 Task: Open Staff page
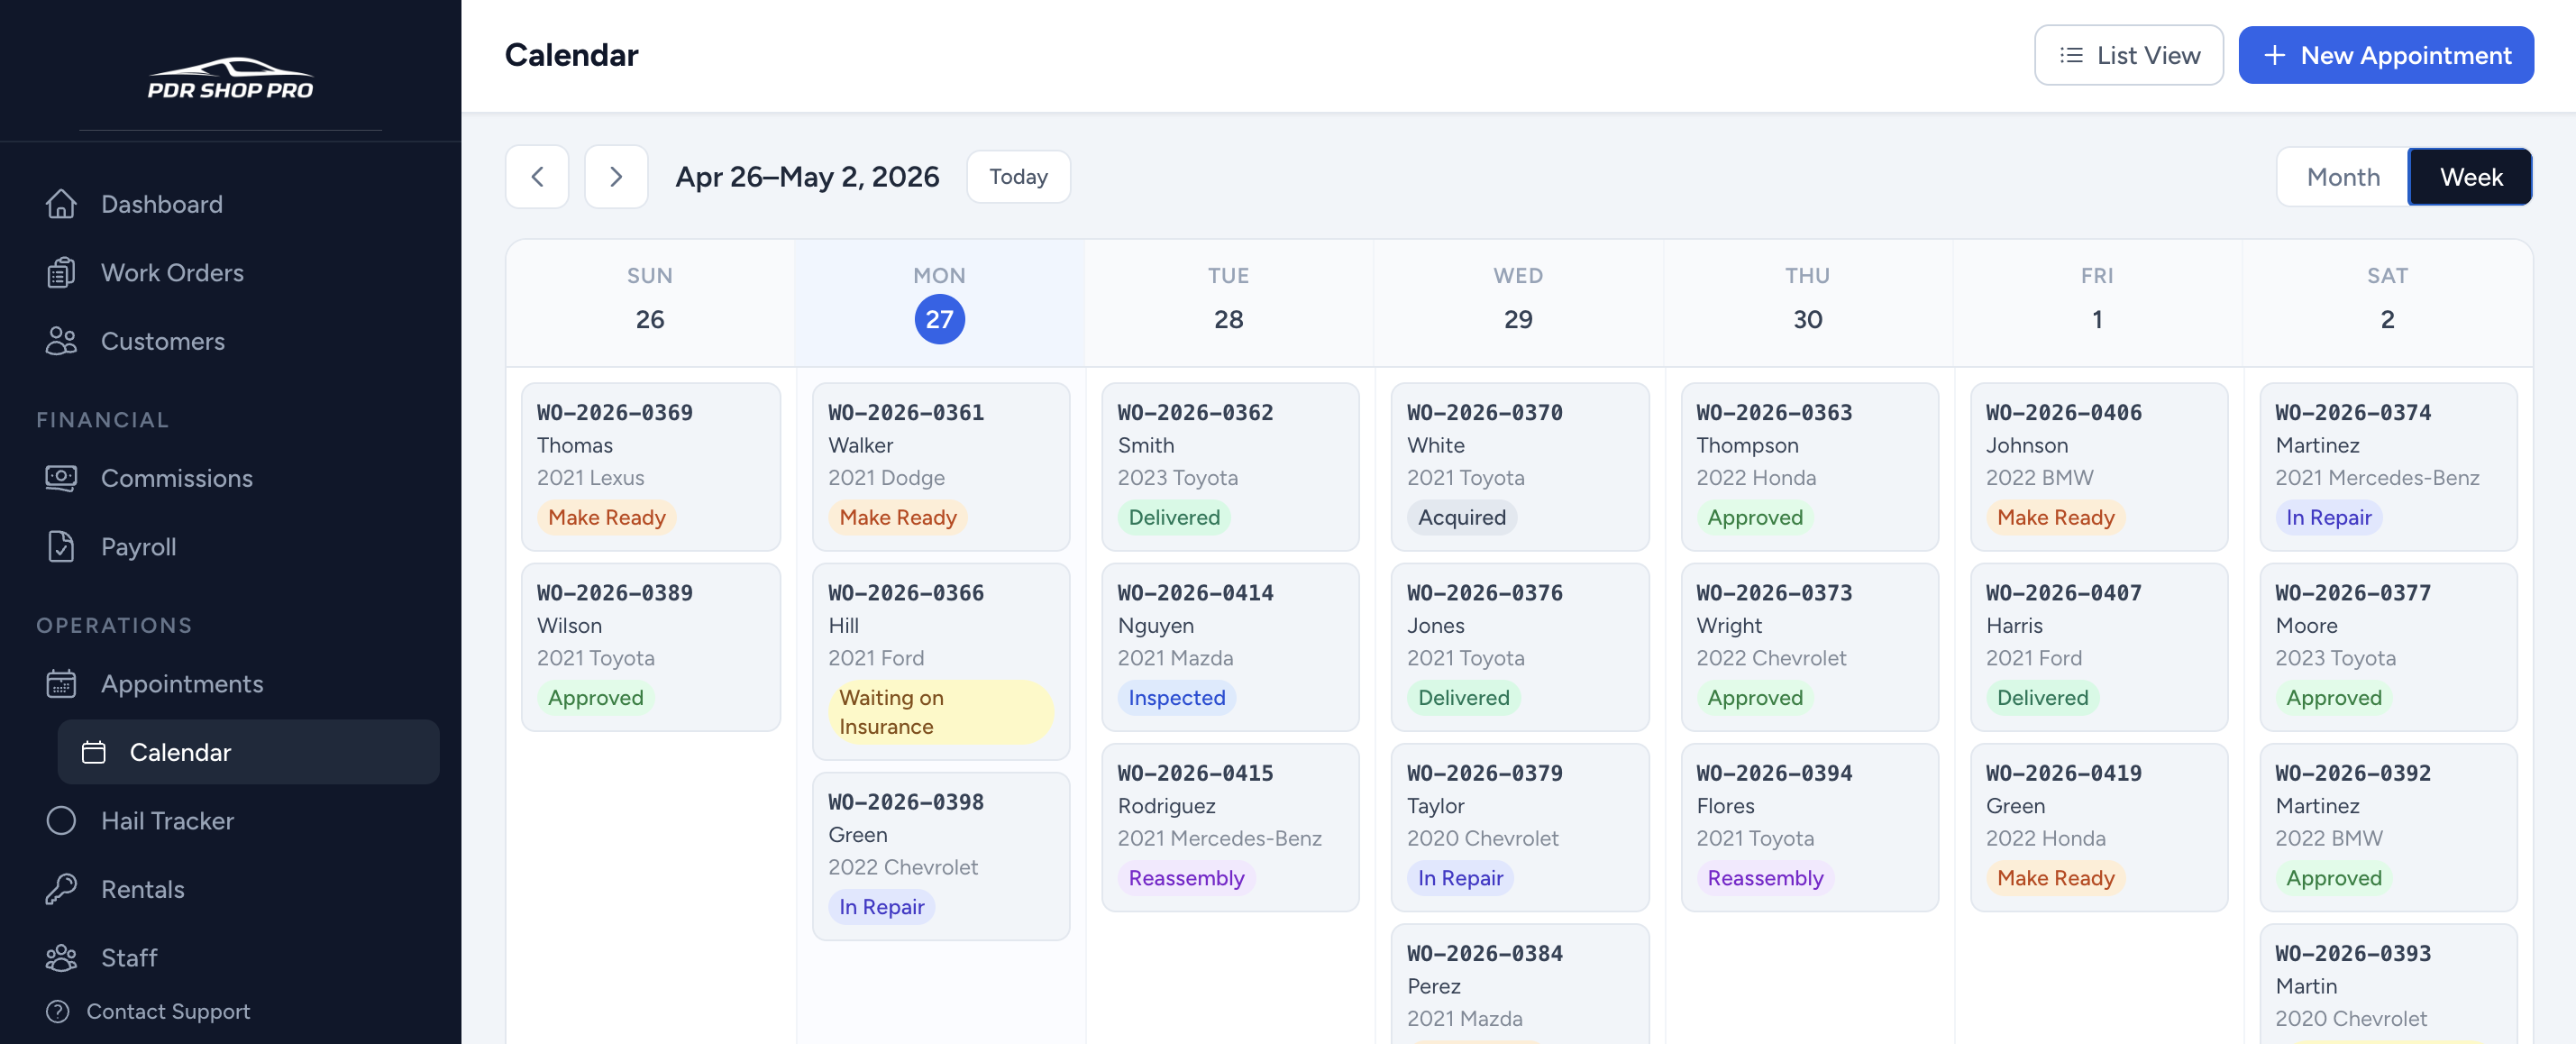click(x=230, y=958)
